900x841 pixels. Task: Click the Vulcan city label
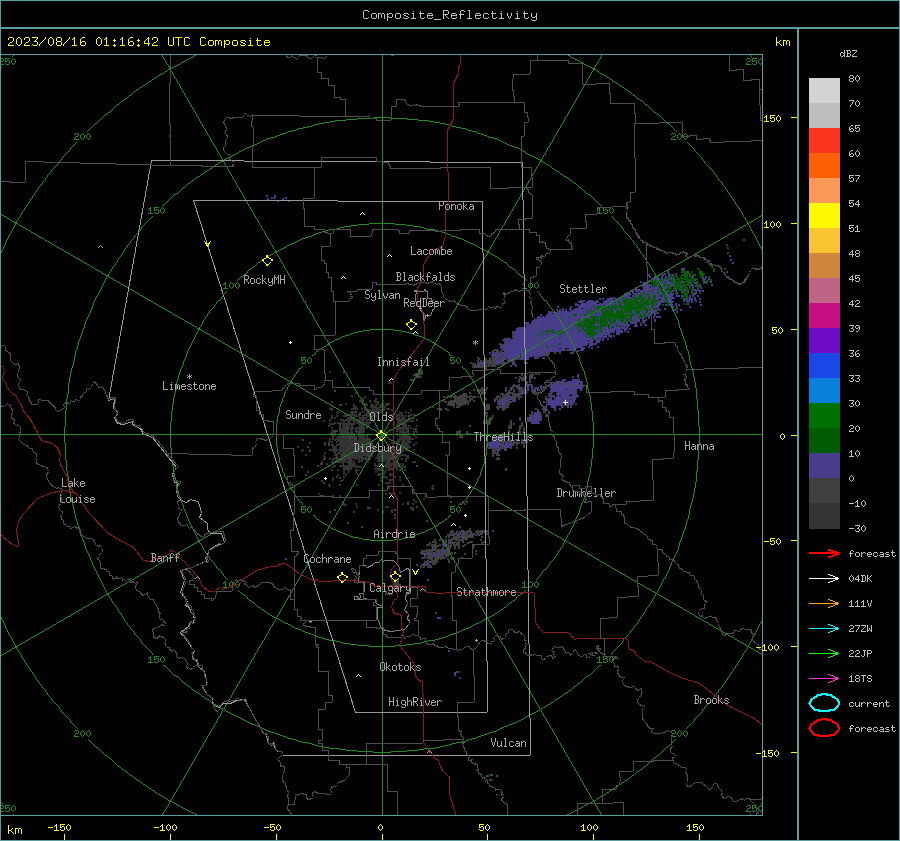508,743
